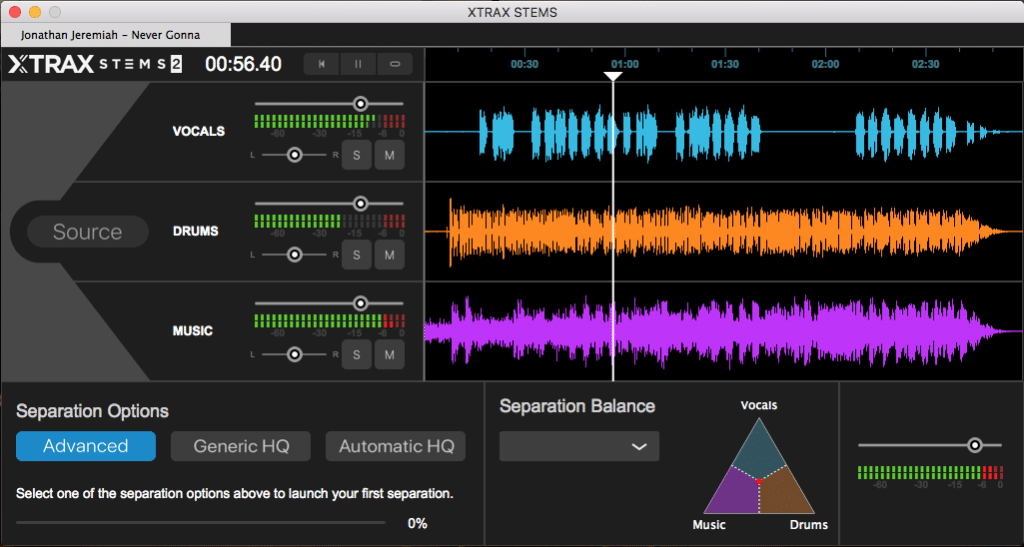The image size is (1024, 547).
Task: Click the playhead marker on timeline
Action: click(613, 76)
